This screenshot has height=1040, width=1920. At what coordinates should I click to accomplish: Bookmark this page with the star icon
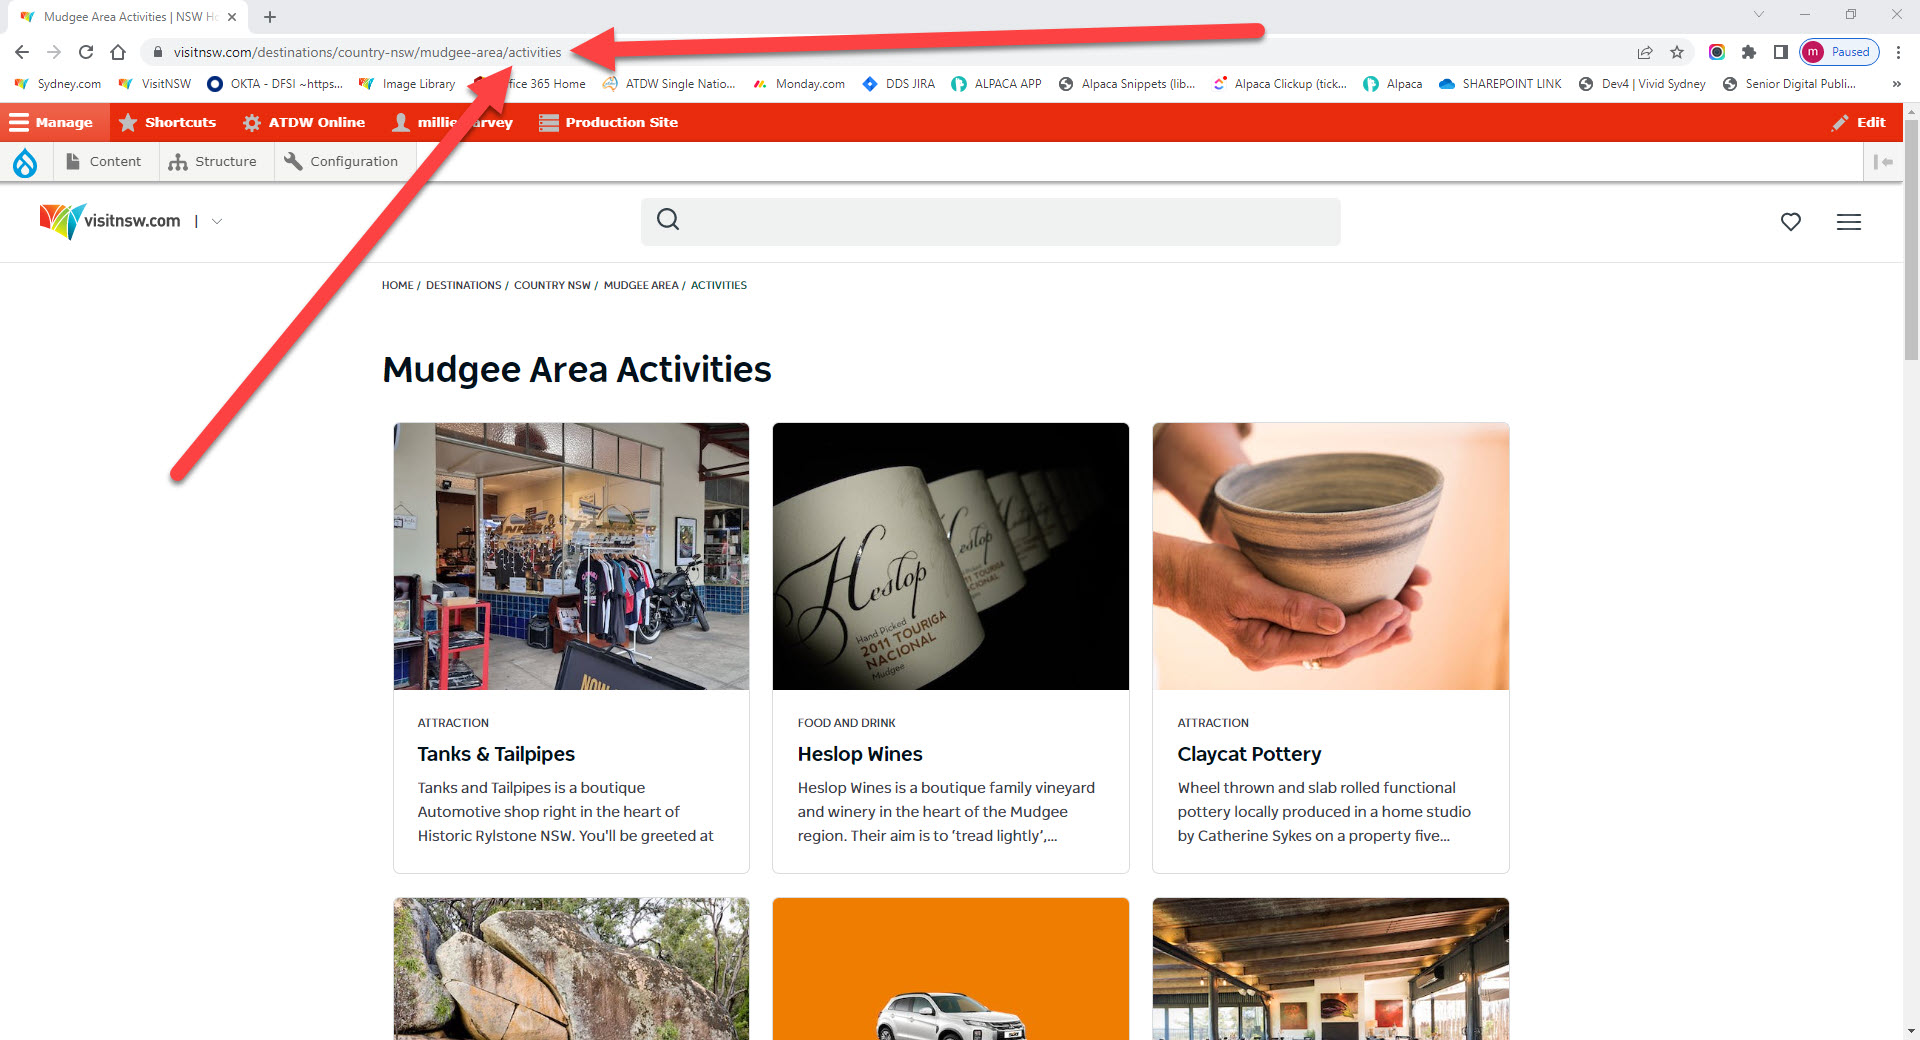coord(1677,52)
